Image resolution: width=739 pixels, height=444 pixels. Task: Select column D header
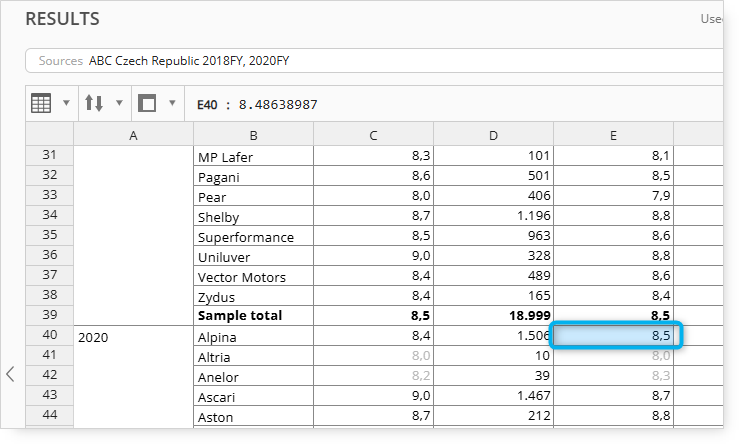point(493,136)
